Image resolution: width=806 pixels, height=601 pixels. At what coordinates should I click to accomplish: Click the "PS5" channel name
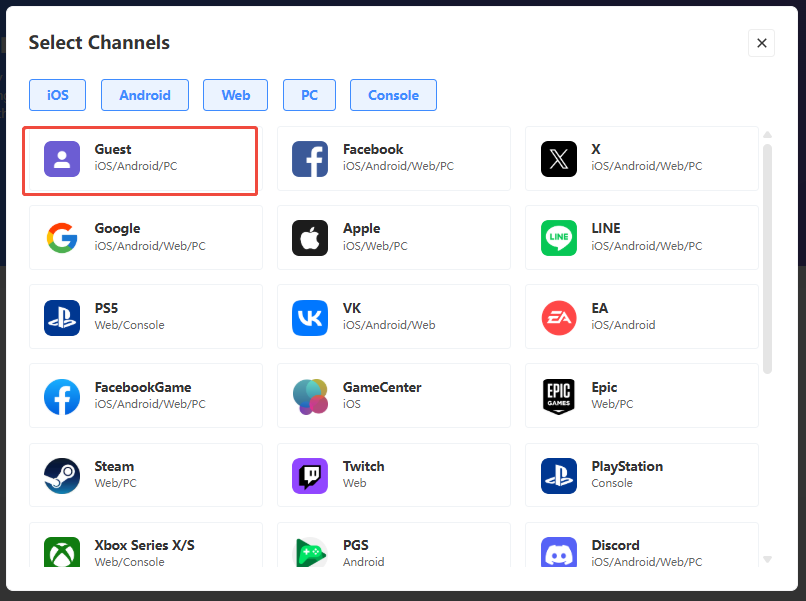click(106, 308)
